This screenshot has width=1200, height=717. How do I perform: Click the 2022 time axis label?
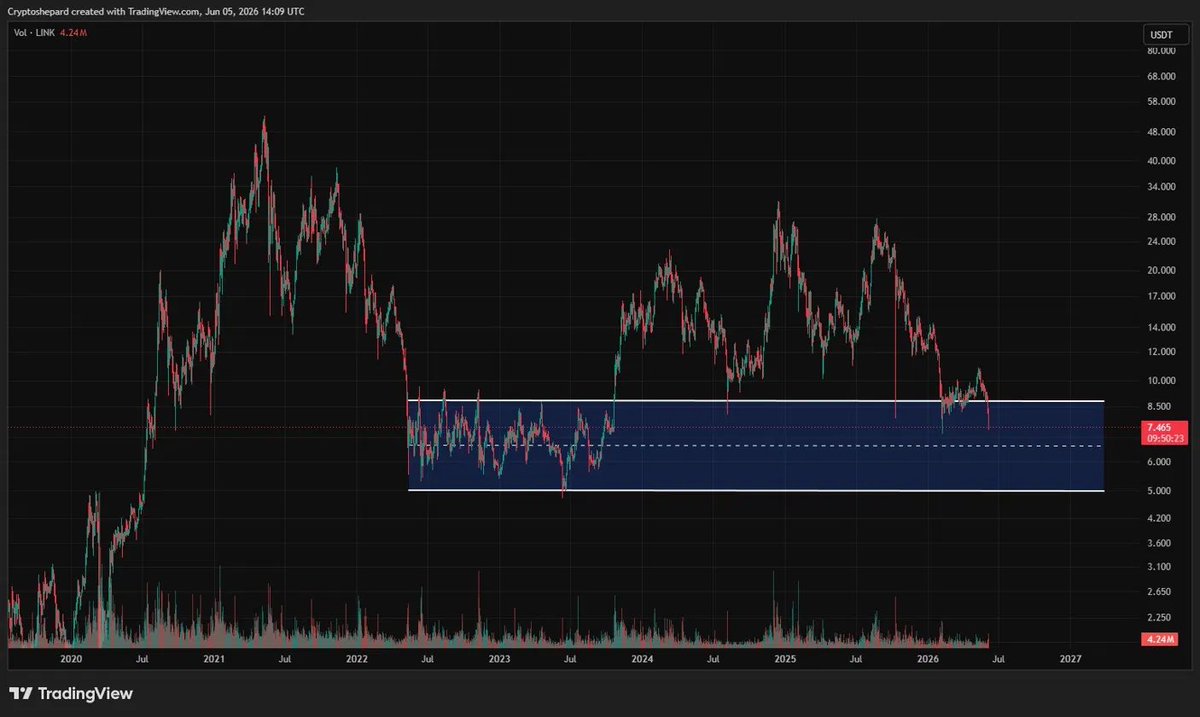click(357, 660)
